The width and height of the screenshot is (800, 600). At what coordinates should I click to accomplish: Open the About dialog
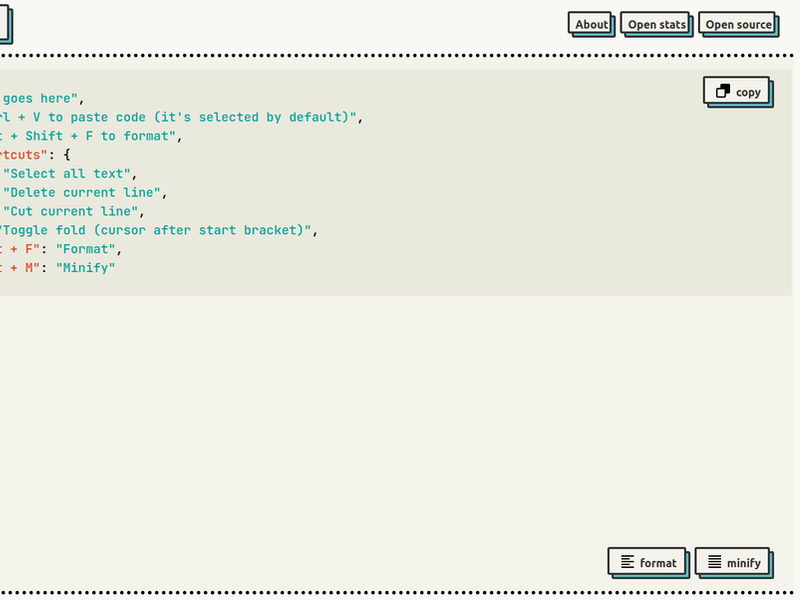[590, 24]
